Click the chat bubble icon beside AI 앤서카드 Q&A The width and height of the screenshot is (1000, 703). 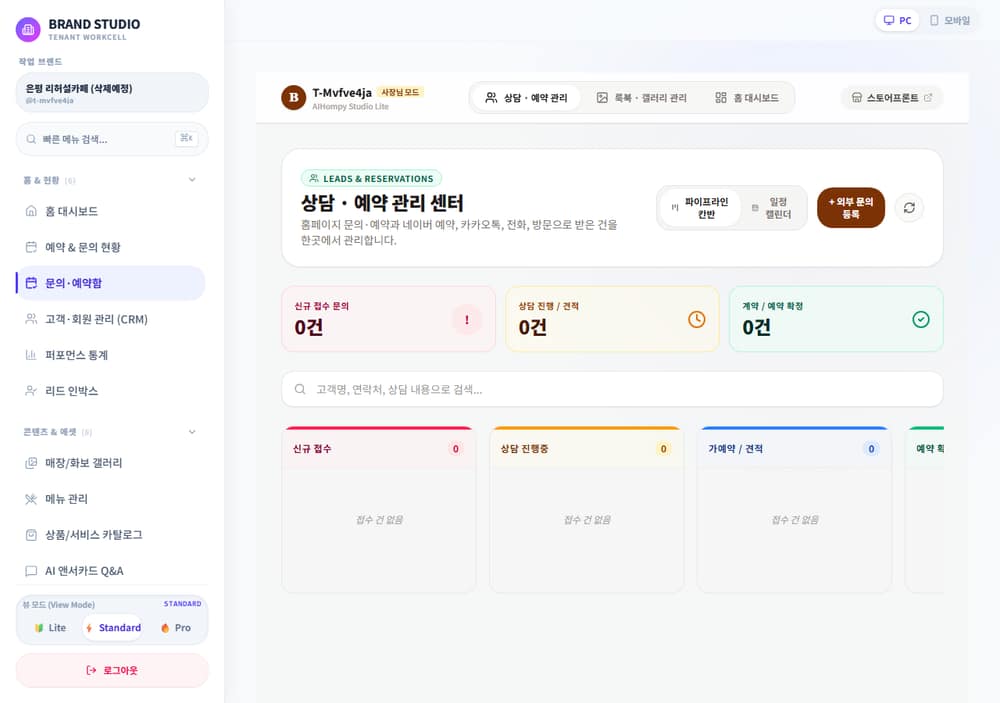[x=31, y=571]
